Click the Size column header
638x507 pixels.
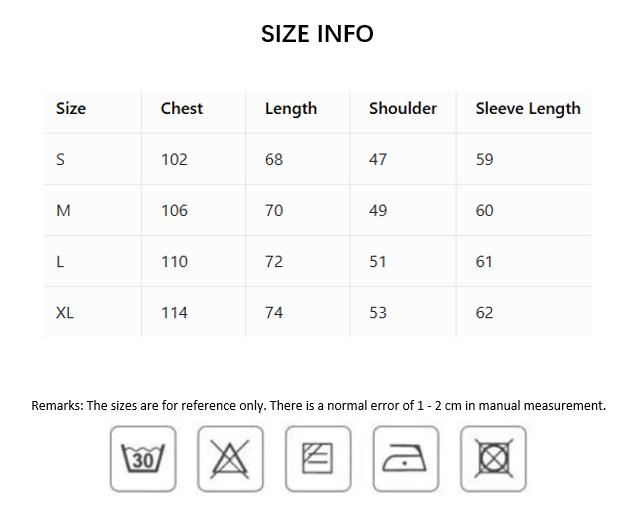coord(71,108)
